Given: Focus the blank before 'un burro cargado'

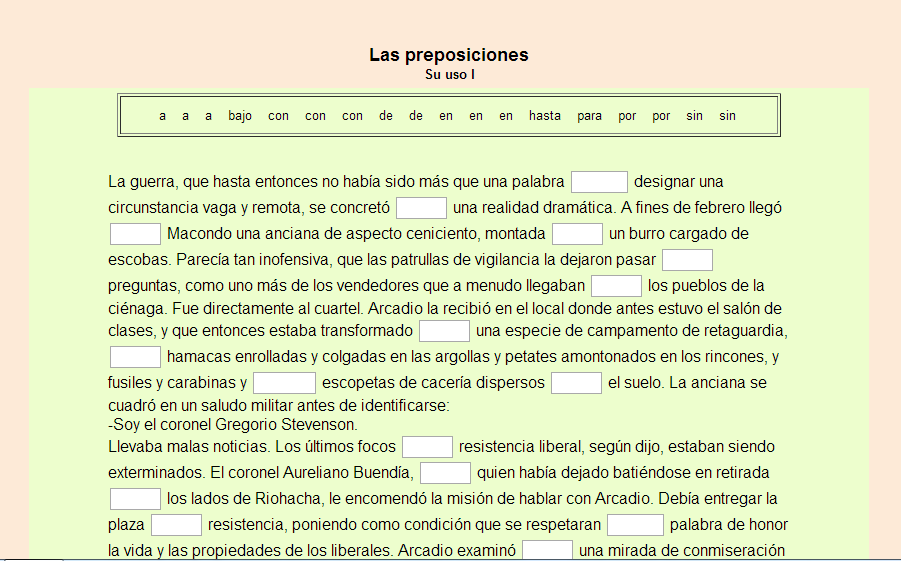Looking at the screenshot, I should coord(577,234).
